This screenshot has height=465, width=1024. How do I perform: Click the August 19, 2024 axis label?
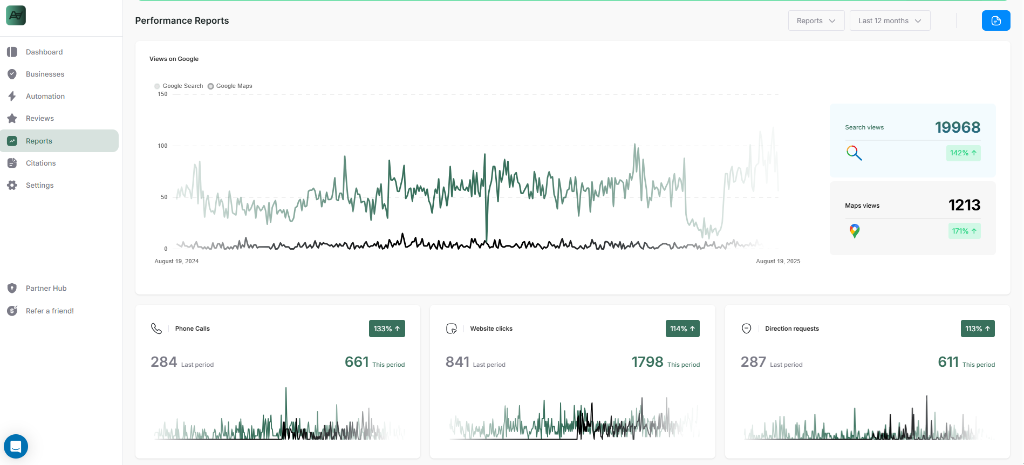(176, 261)
